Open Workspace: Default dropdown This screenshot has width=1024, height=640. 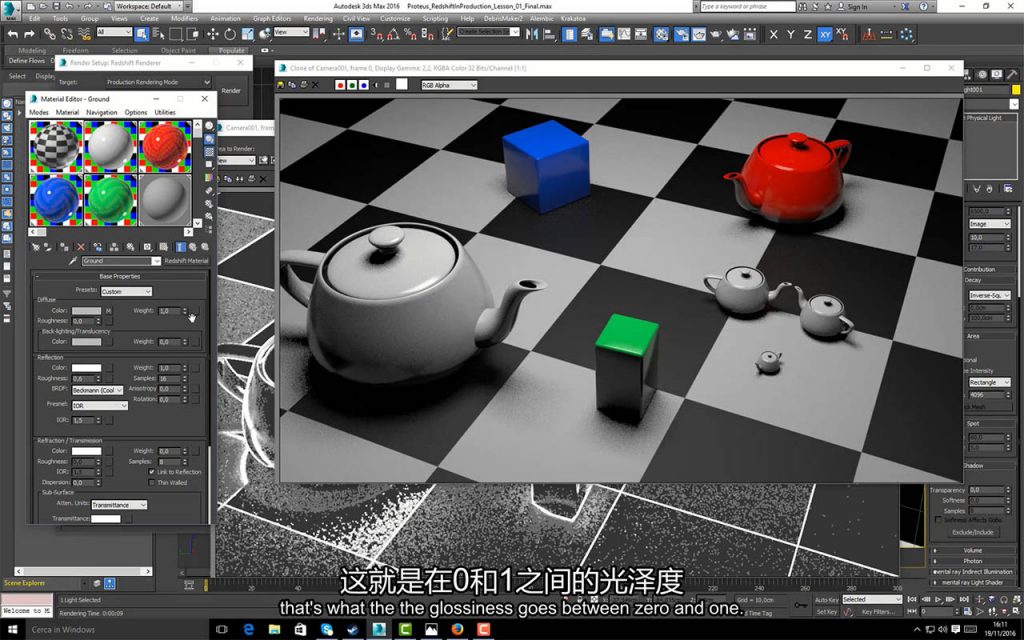(x=148, y=6)
